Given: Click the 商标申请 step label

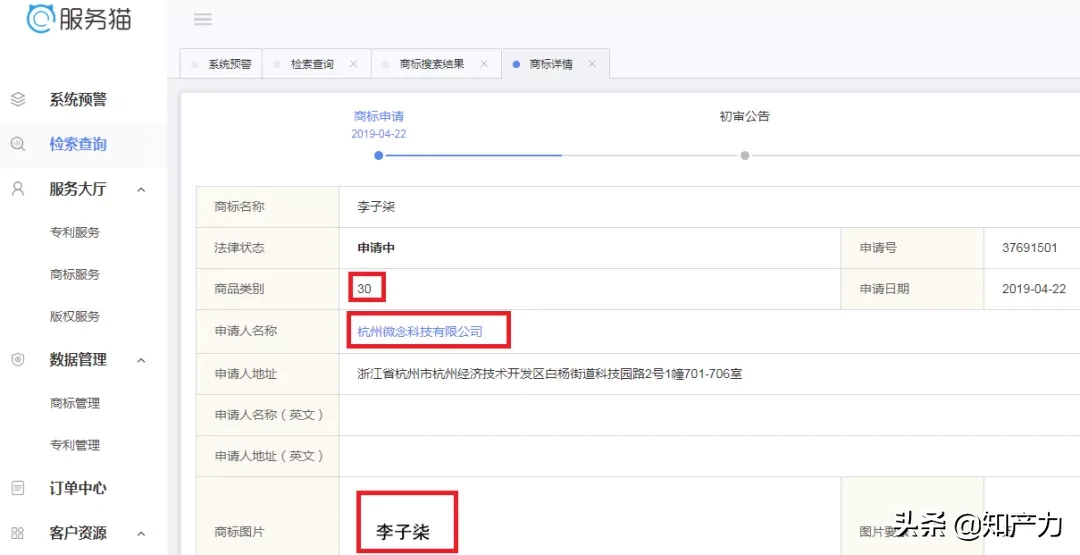Looking at the screenshot, I should point(379,116).
